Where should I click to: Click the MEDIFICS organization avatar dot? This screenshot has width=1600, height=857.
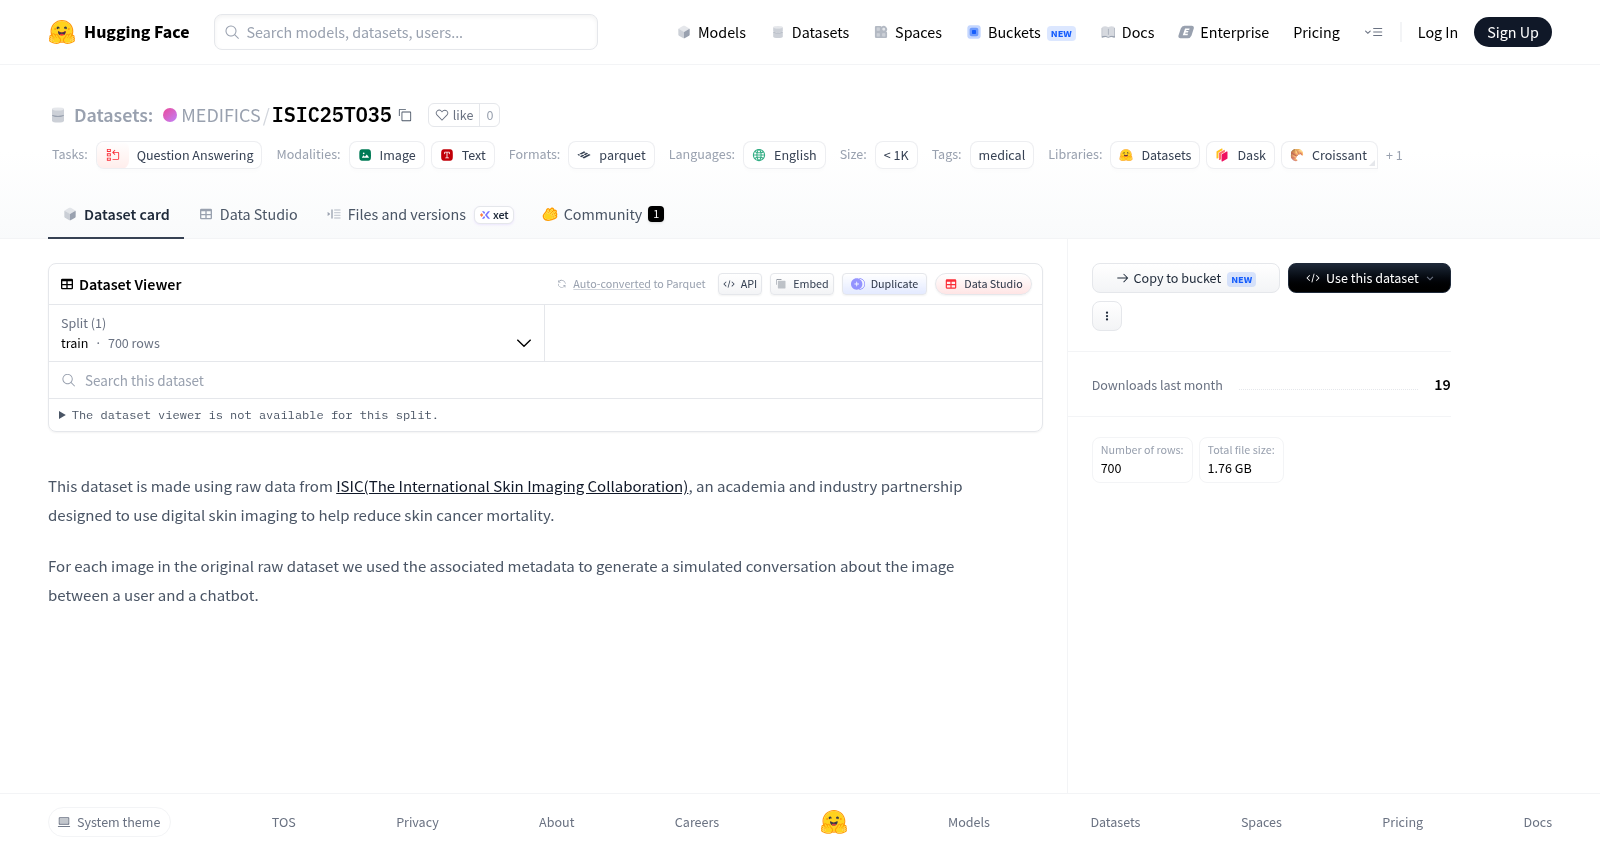tap(170, 115)
